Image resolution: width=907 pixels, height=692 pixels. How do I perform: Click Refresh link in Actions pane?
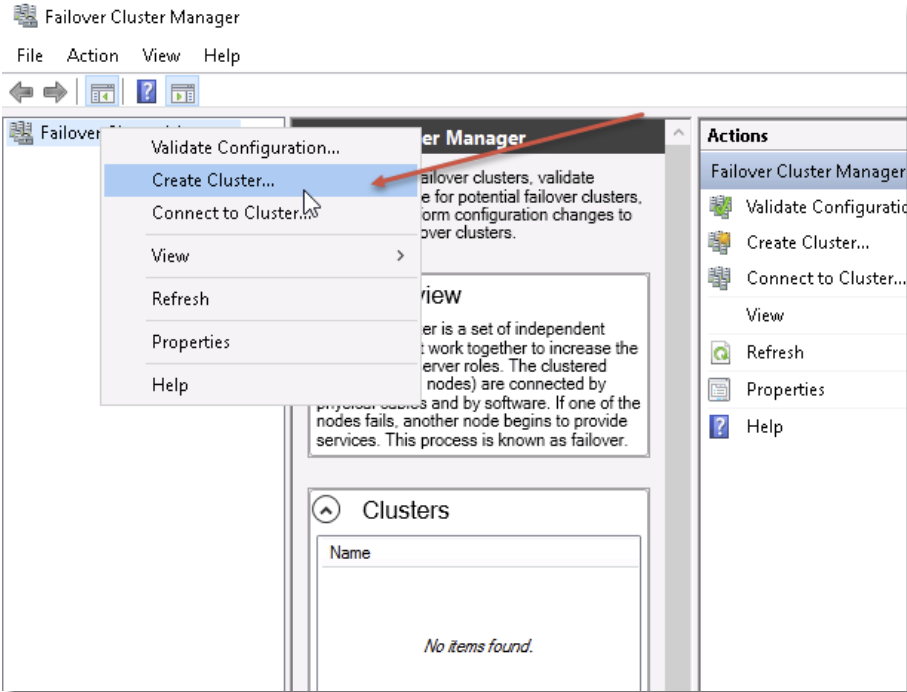click(775, 352)
